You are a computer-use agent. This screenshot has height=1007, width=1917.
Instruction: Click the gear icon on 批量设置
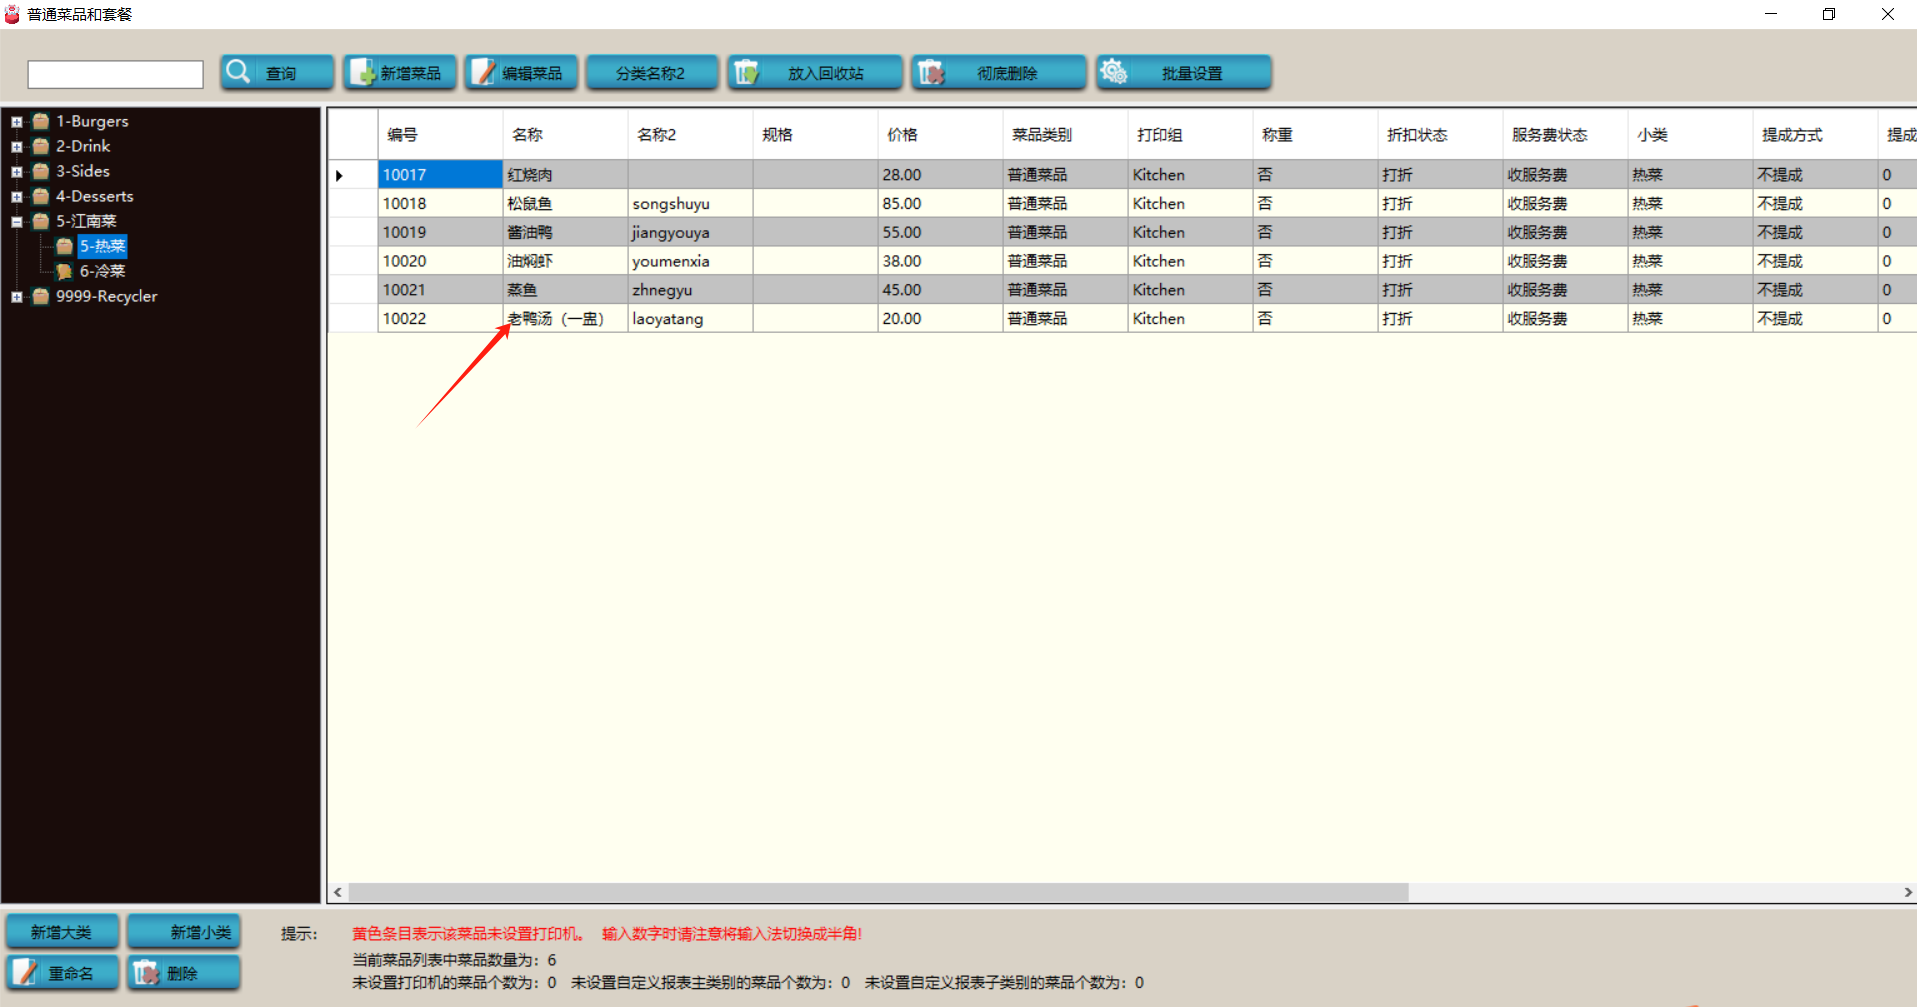tap(1114, 72)
